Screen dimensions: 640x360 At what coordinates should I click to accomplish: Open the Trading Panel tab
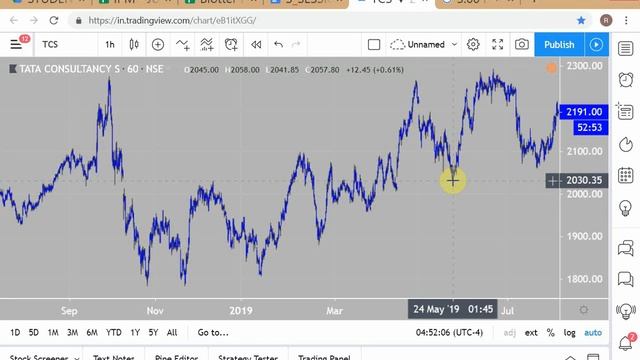[x=324, y=357]
